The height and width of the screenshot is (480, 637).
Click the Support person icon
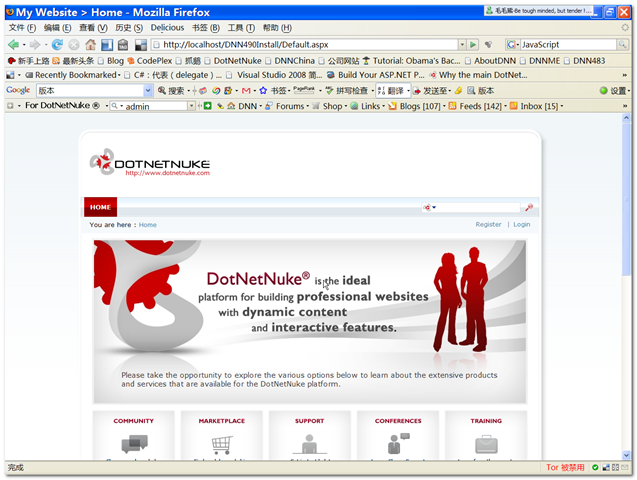tap(310, 444)
